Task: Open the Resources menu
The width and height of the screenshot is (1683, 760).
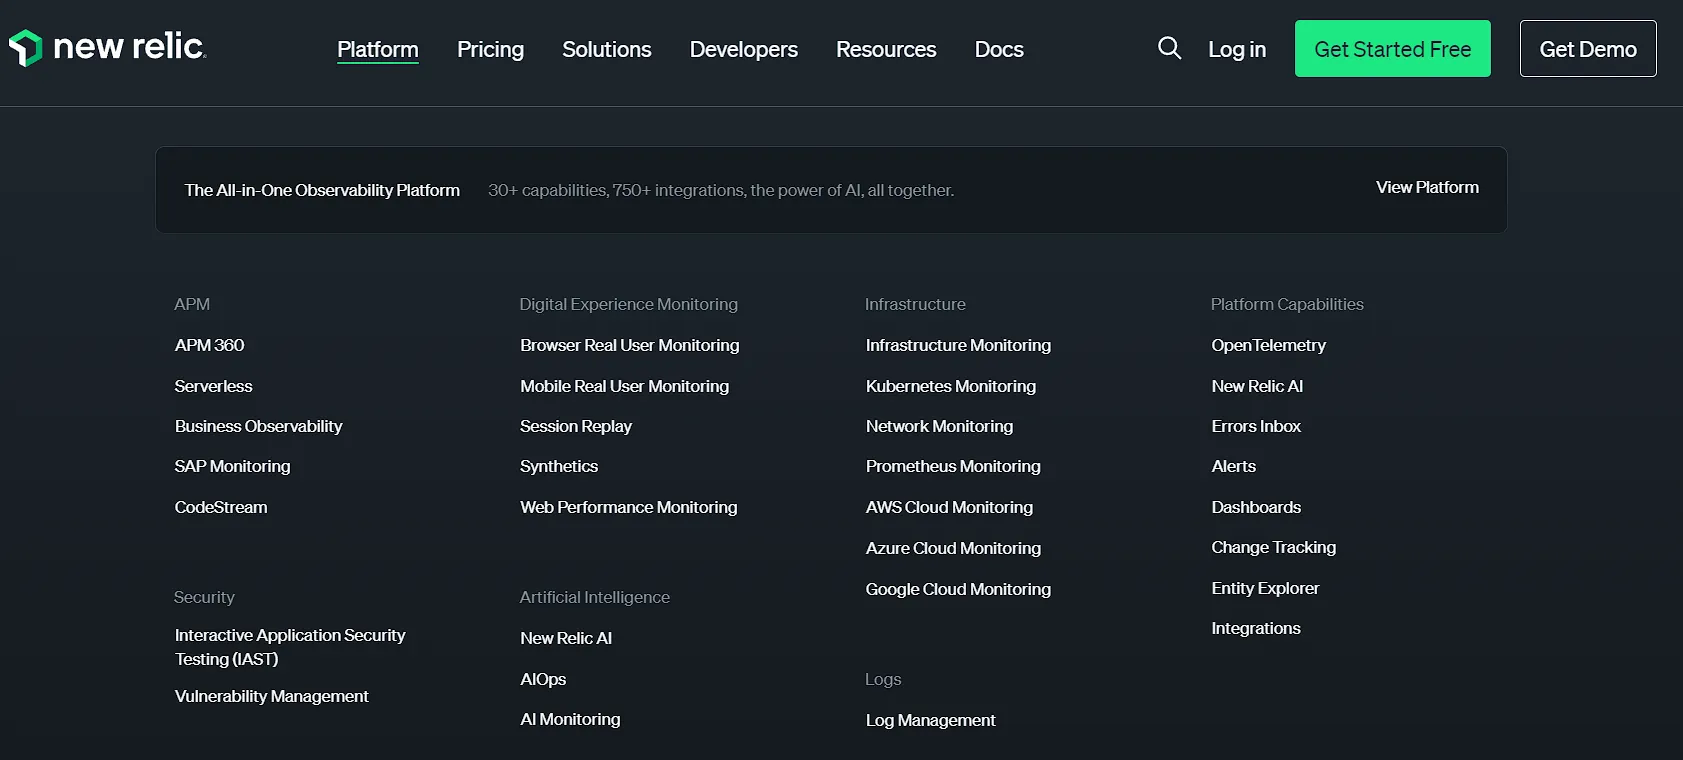Action: pos(886,49)
